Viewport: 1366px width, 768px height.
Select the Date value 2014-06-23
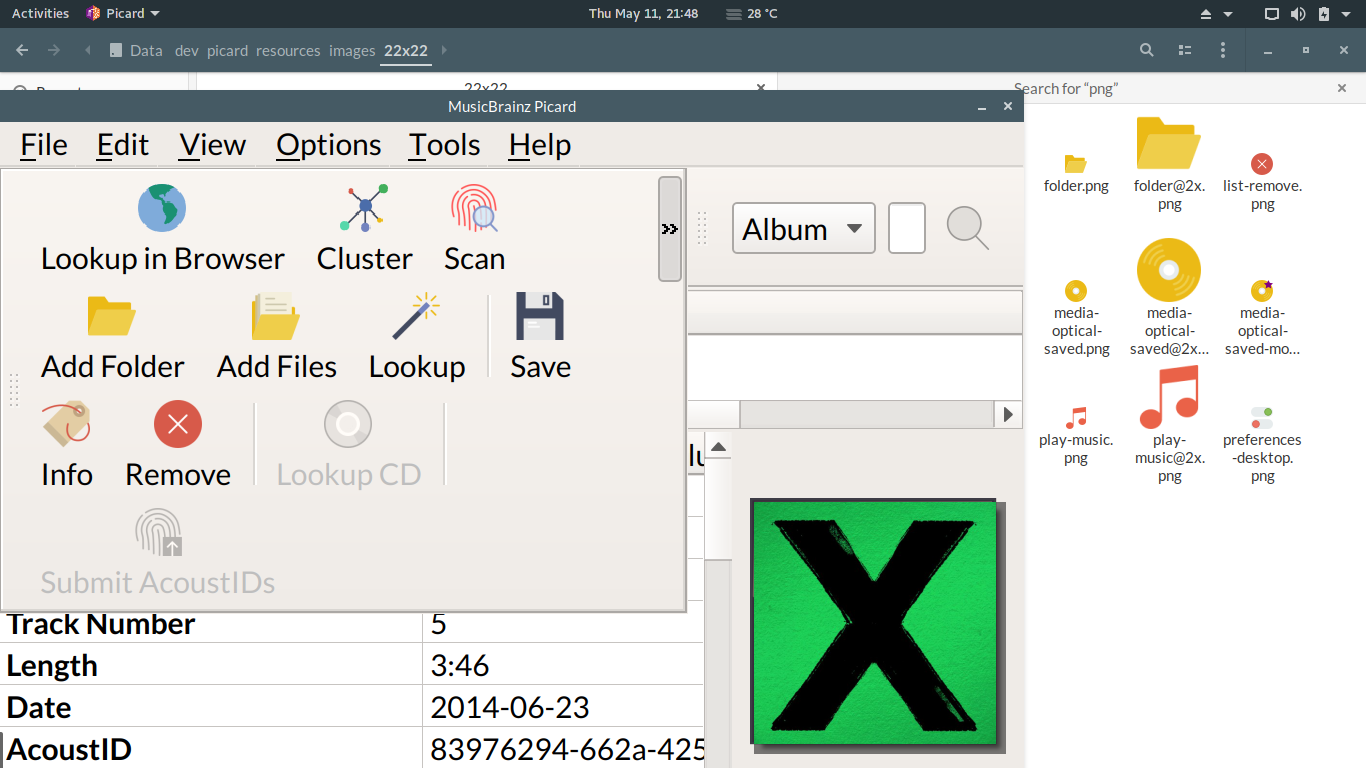point(510,708)
